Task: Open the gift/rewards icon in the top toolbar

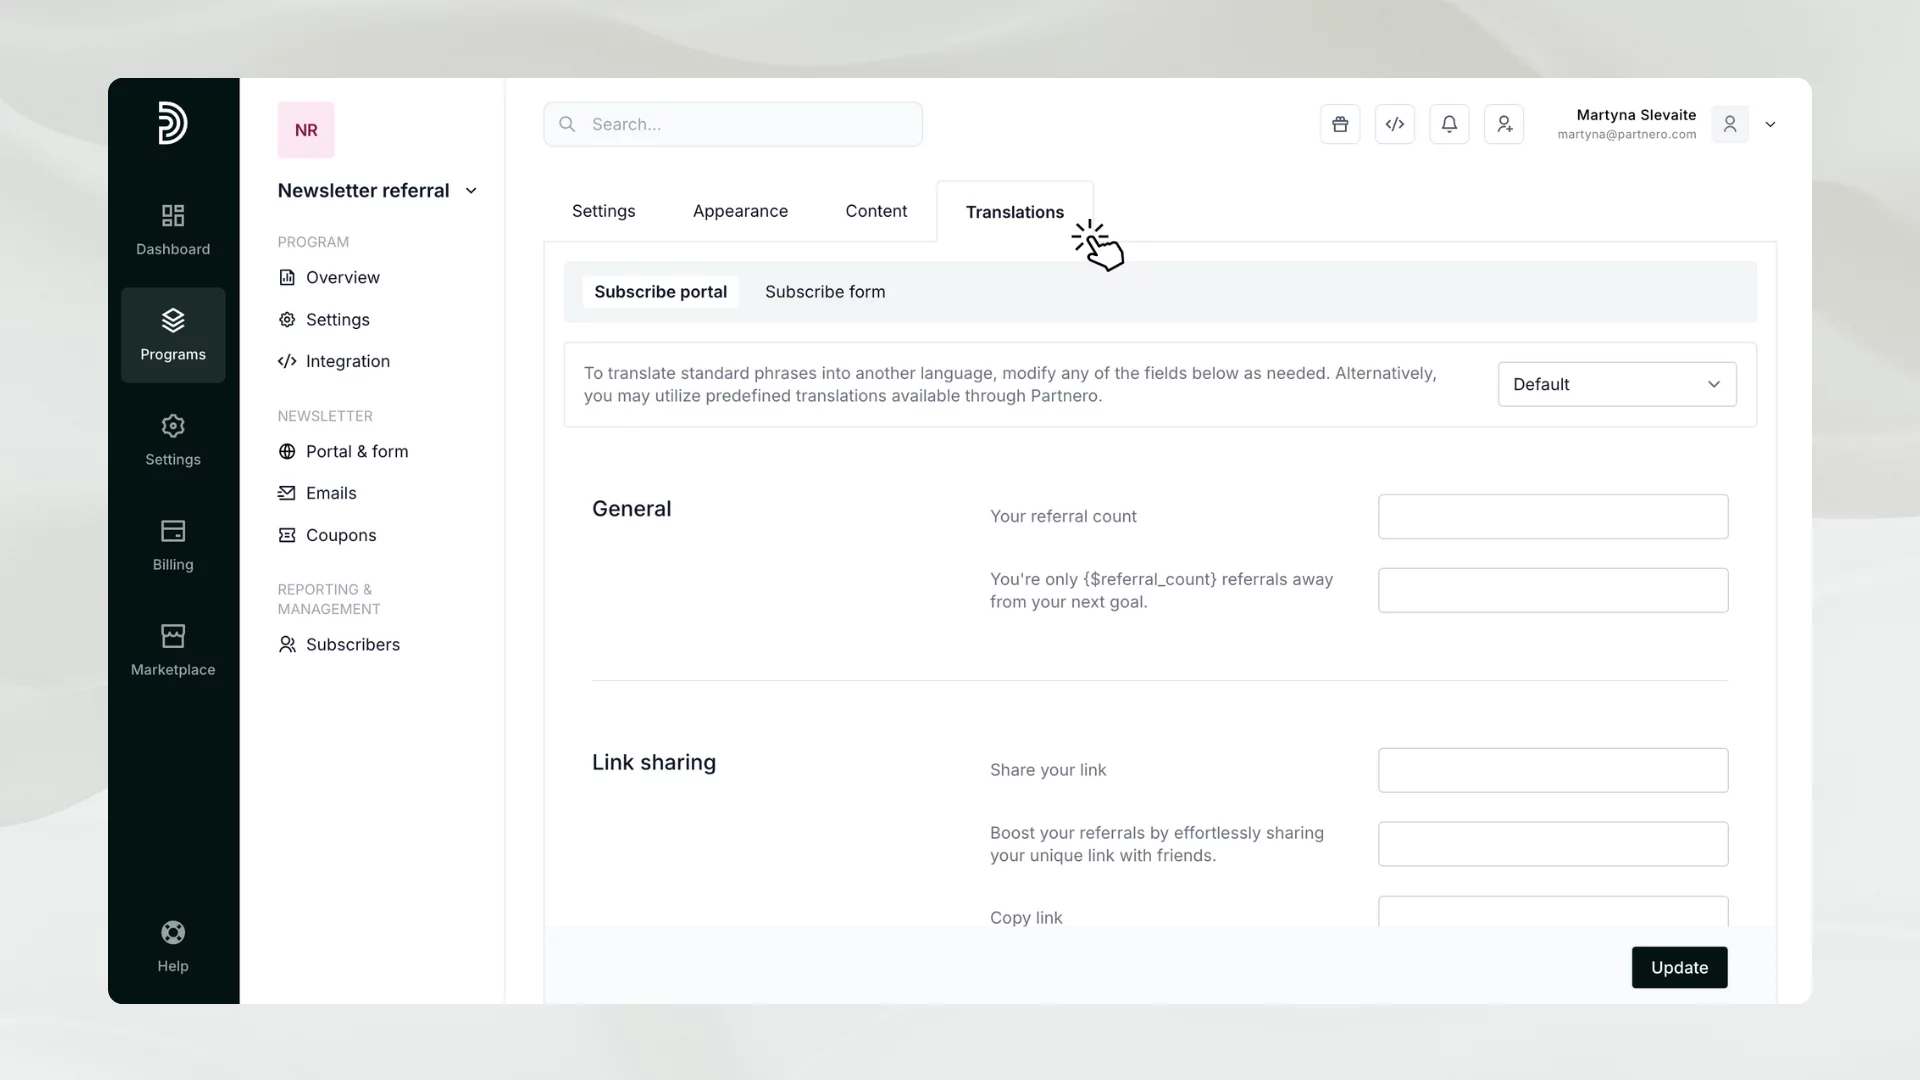Action: pos(1340,123)
